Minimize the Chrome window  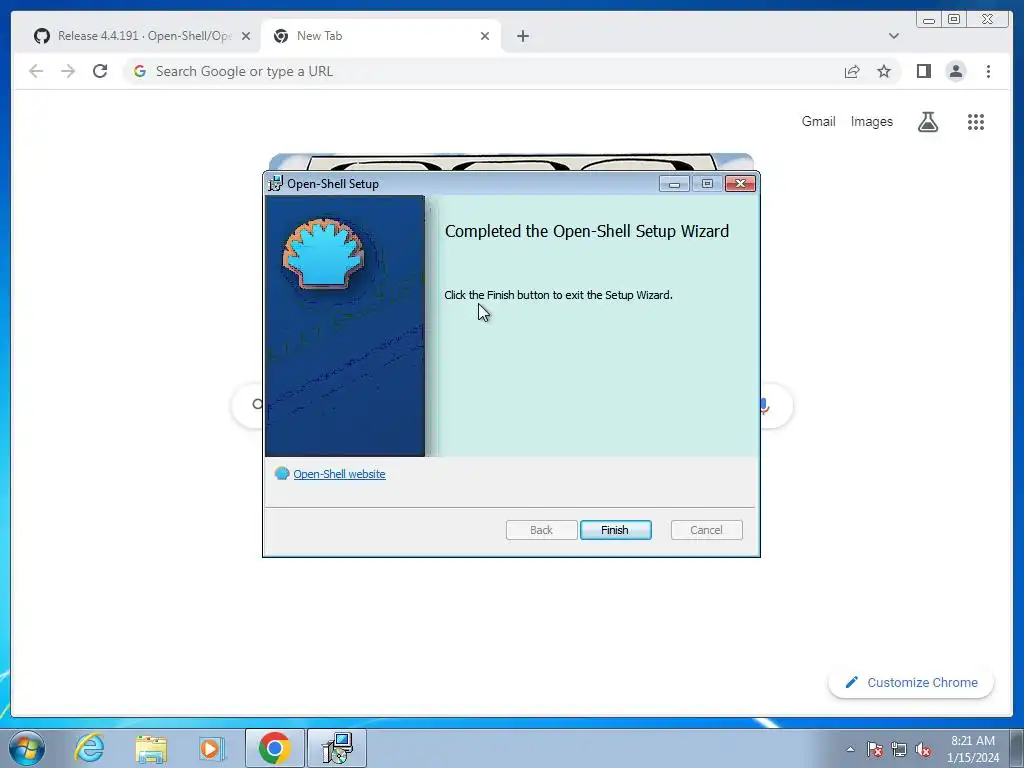pos(929,20)
